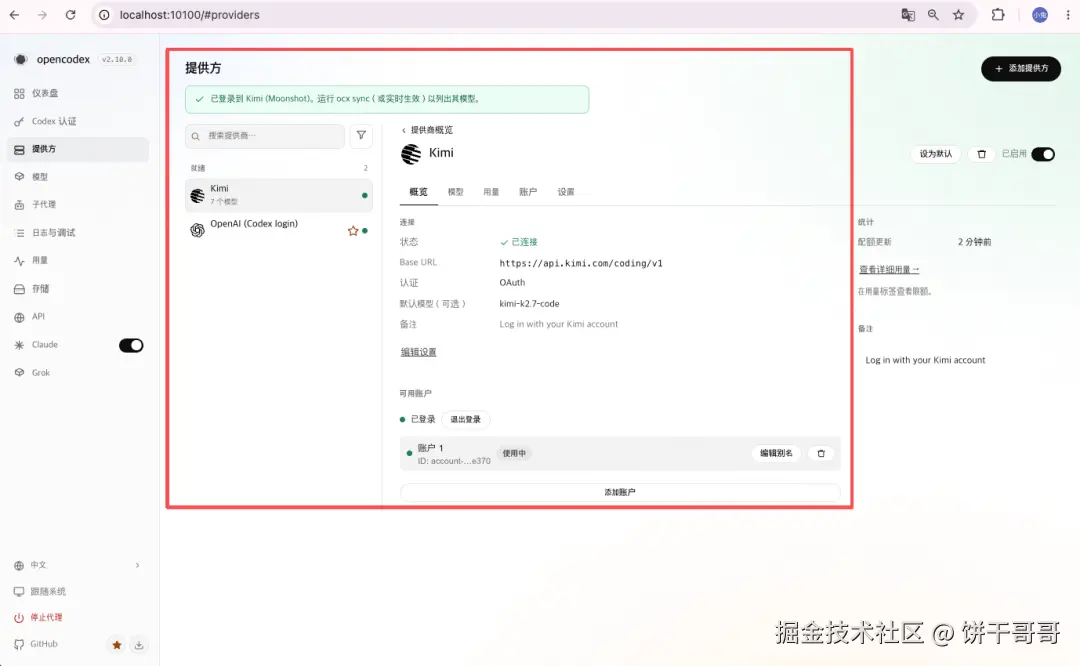The height and width of the screenshot is (666, 1080).
Task: Click the 存储 sidebar storage icon
Action: pyautogui.click(x=19, y=289)
